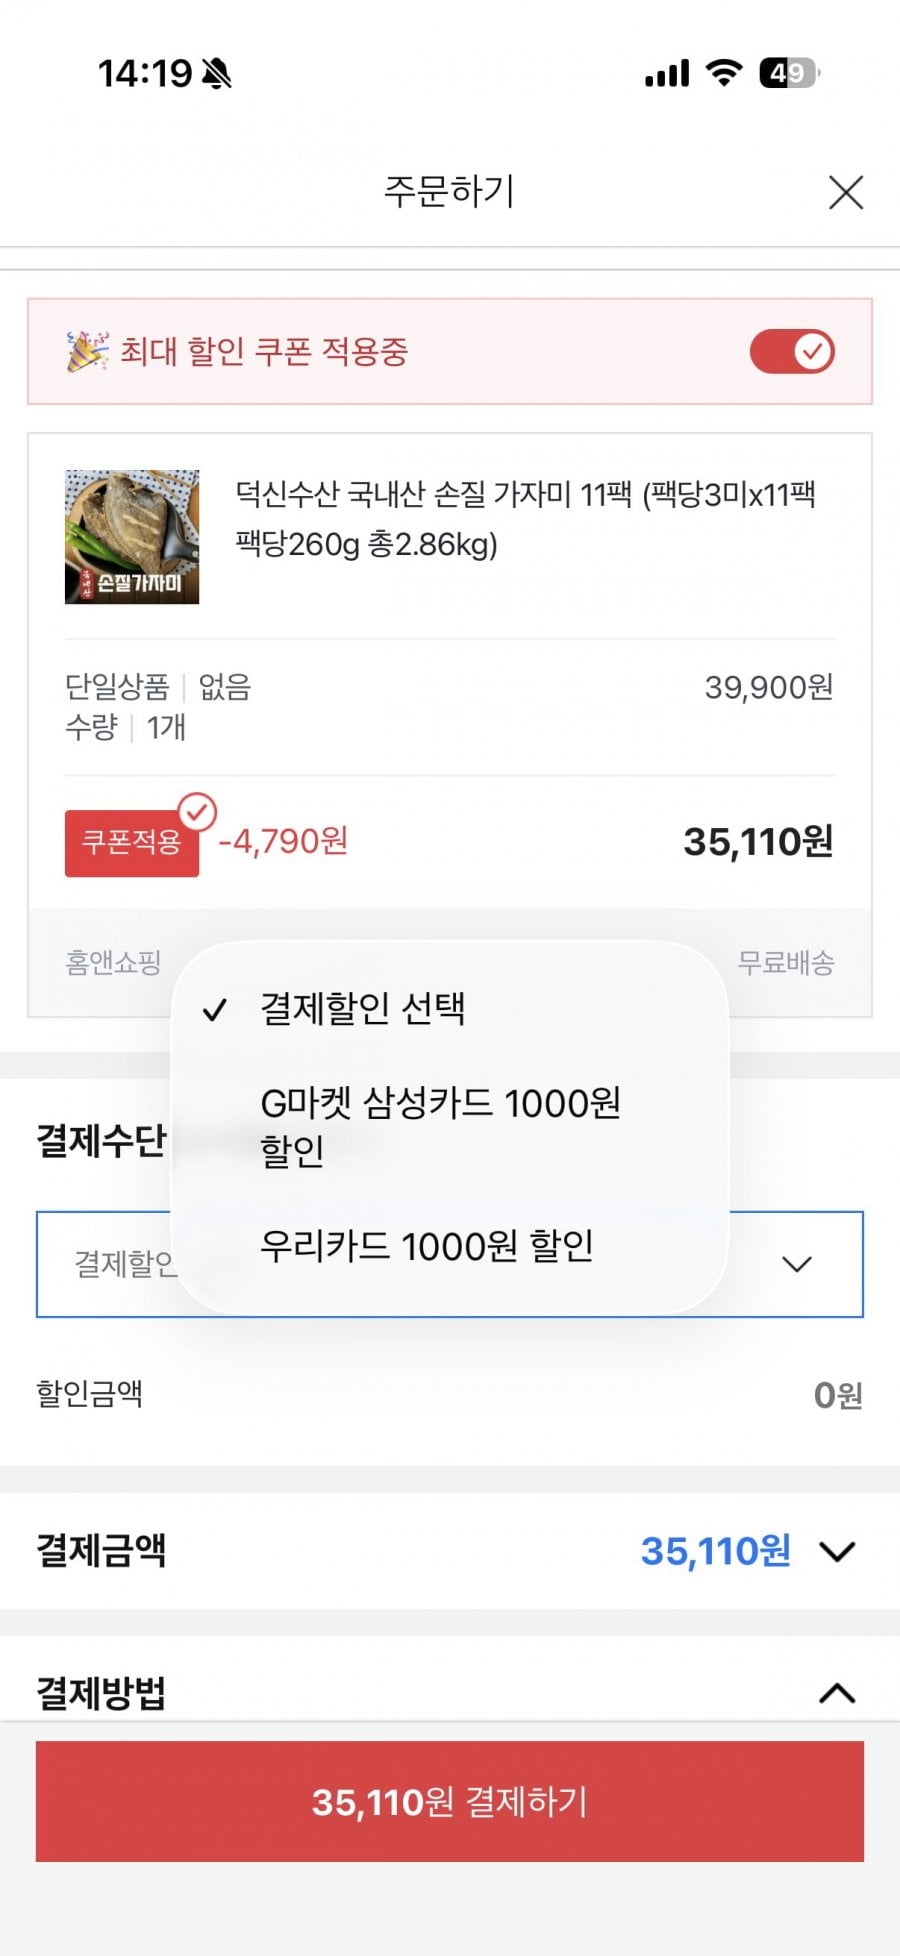The image size is (900, 1956).
Task: Tap the battery indicator in status bar
Action: [789, 73]
